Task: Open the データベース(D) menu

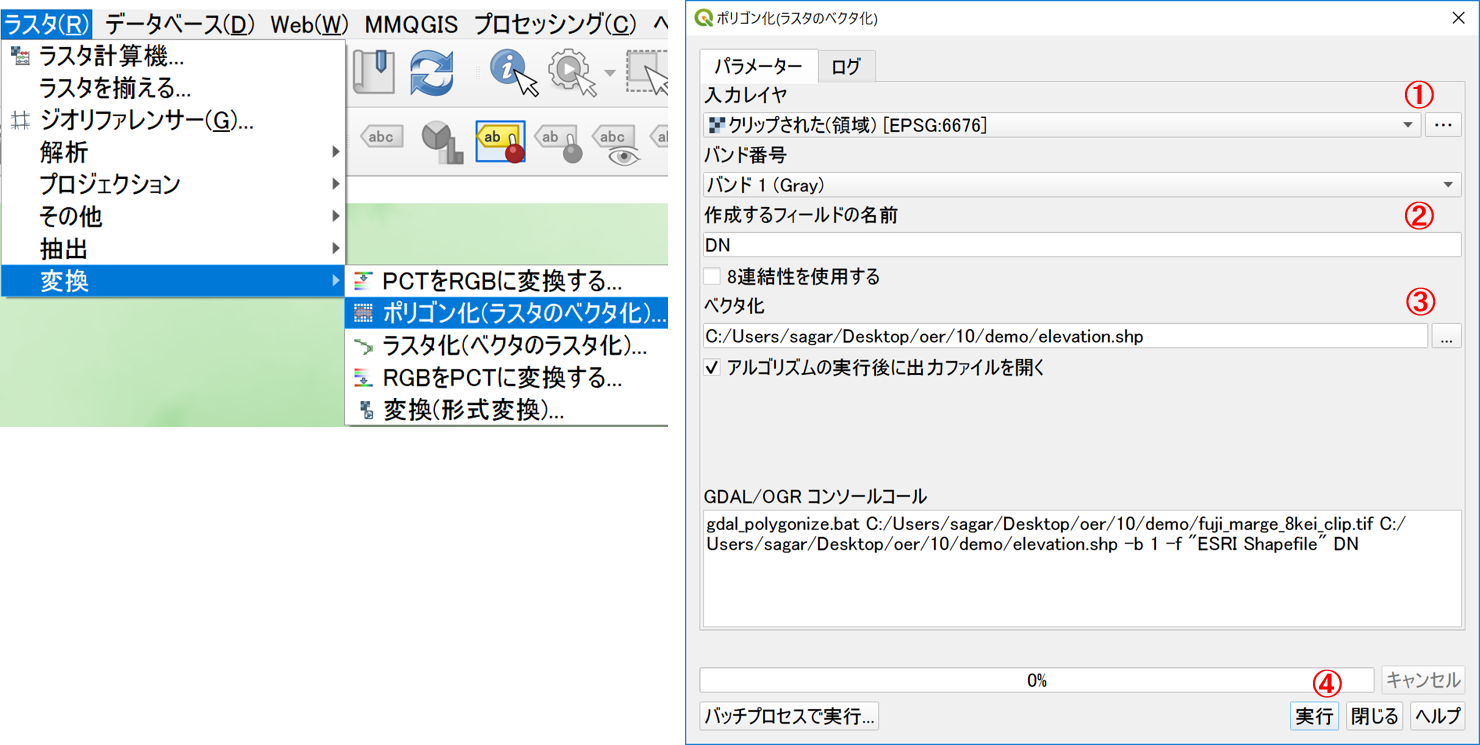Action: click(180, 24)
